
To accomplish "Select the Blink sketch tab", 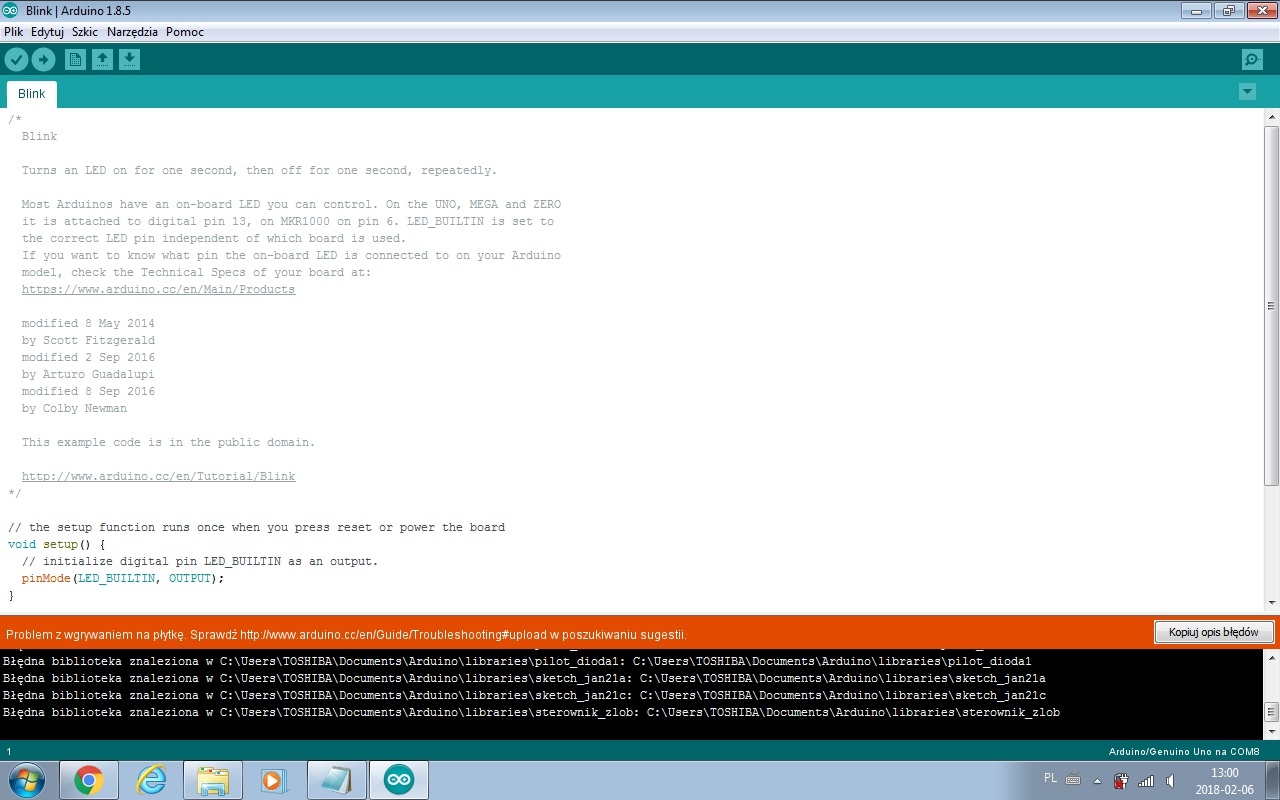I will 32,94.
